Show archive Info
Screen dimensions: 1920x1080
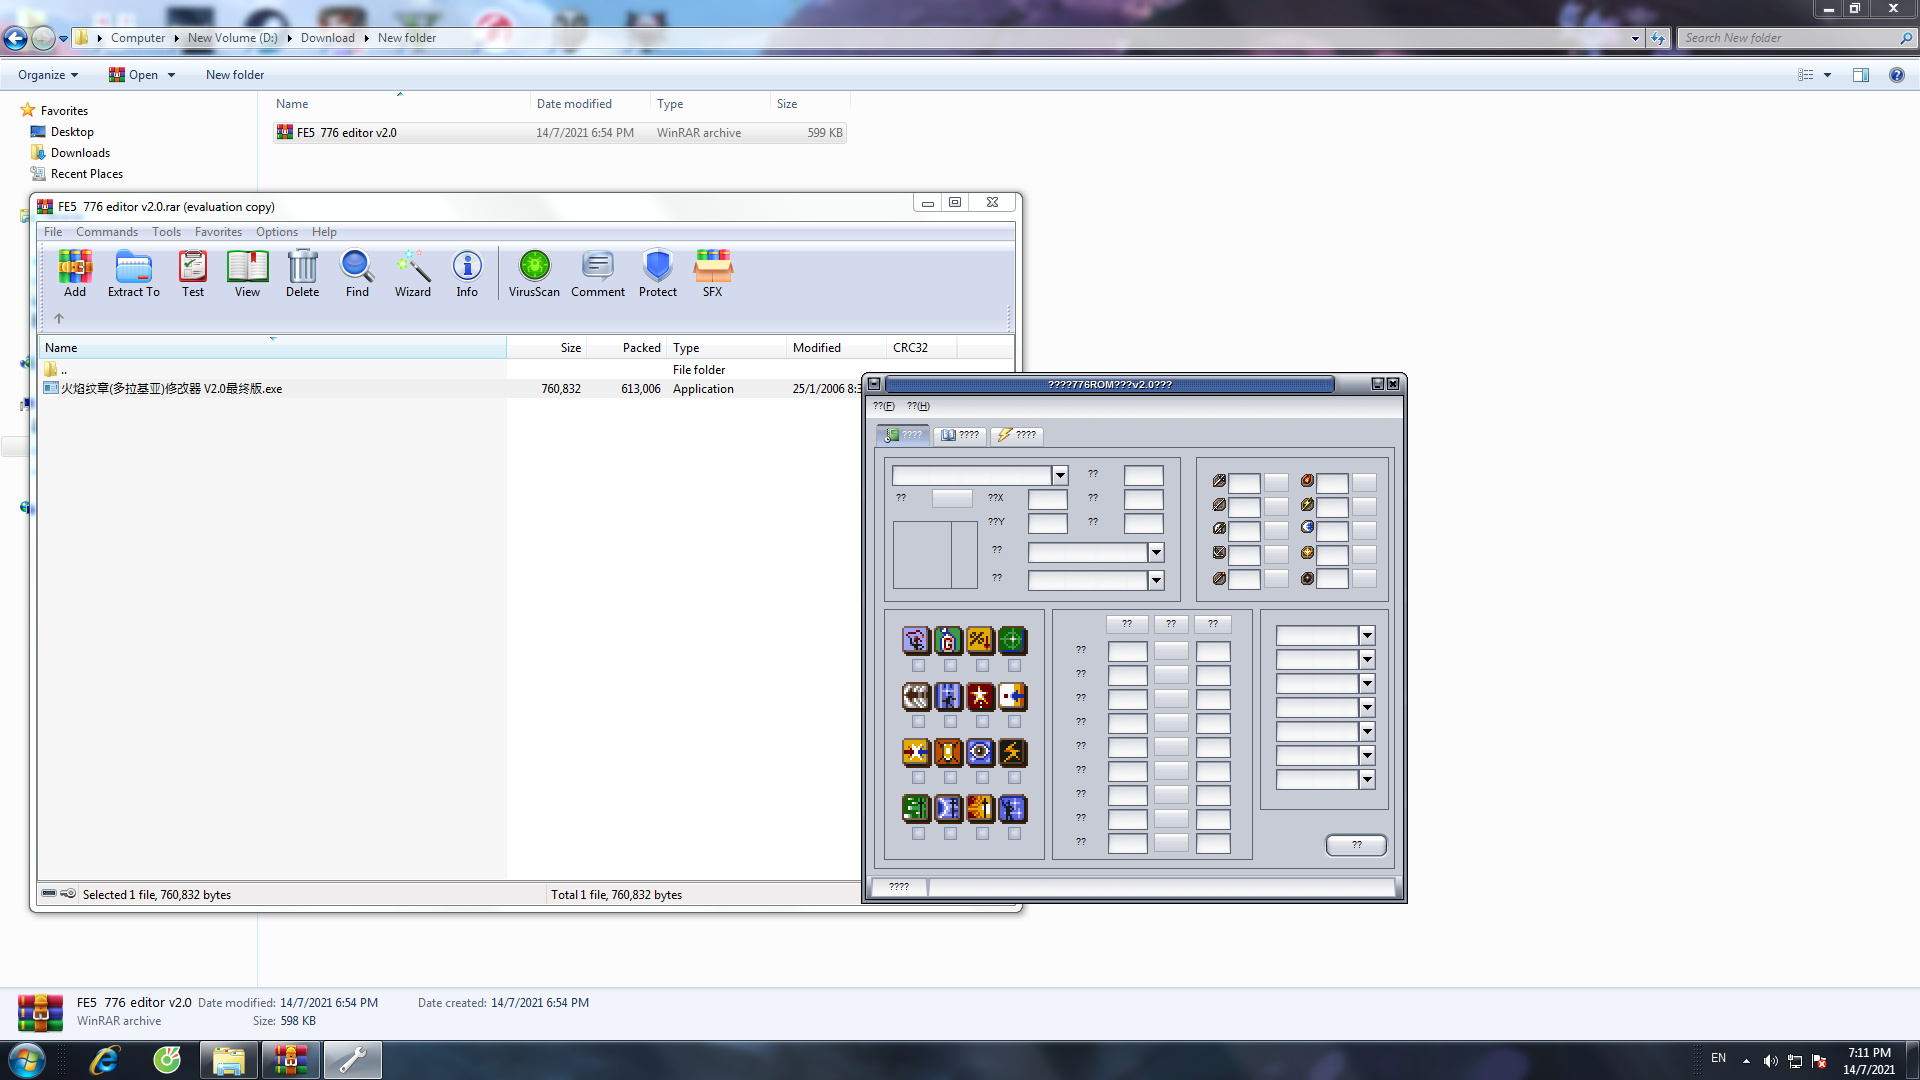click(467, 273)
